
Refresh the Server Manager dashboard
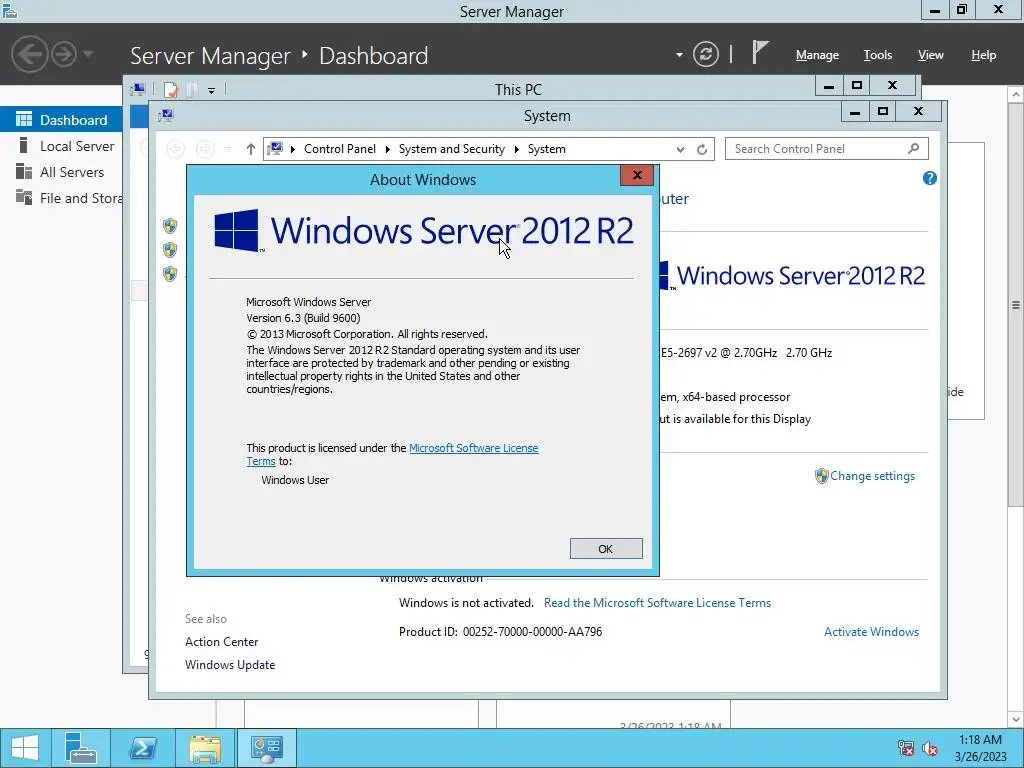pos(705,54)
